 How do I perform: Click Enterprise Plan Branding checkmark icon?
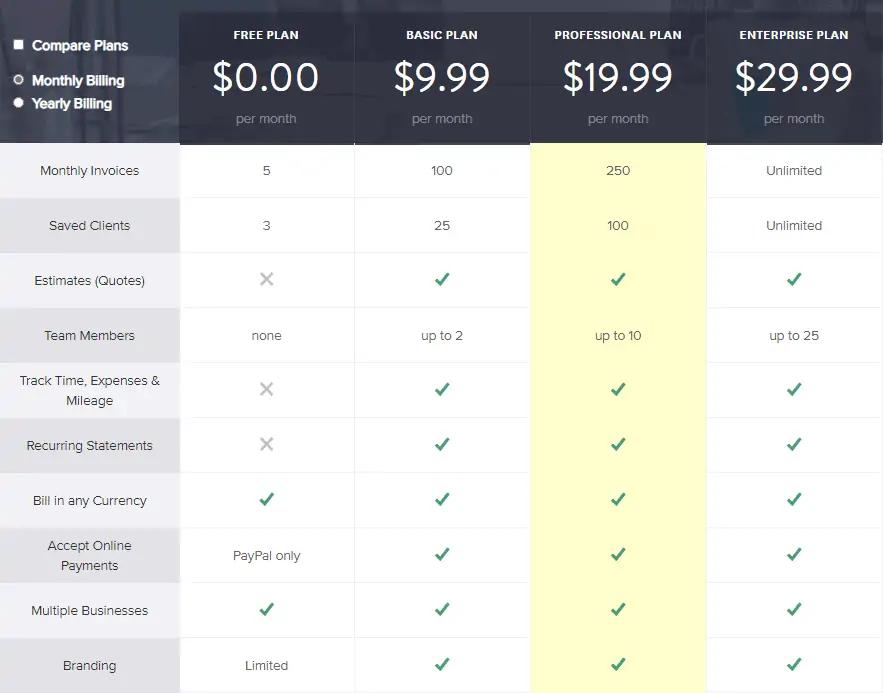(x=794, y=664)
